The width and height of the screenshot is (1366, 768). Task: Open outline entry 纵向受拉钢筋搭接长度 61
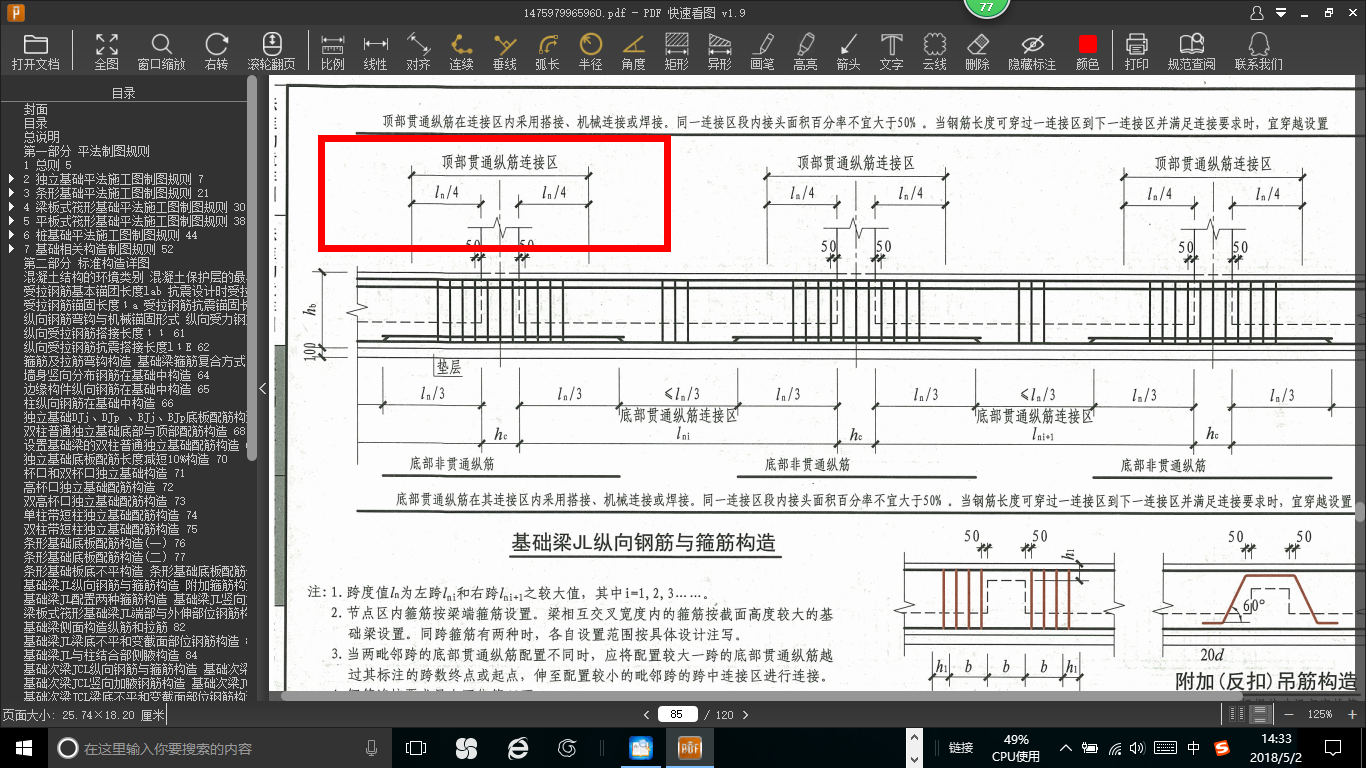pos(105,333)
